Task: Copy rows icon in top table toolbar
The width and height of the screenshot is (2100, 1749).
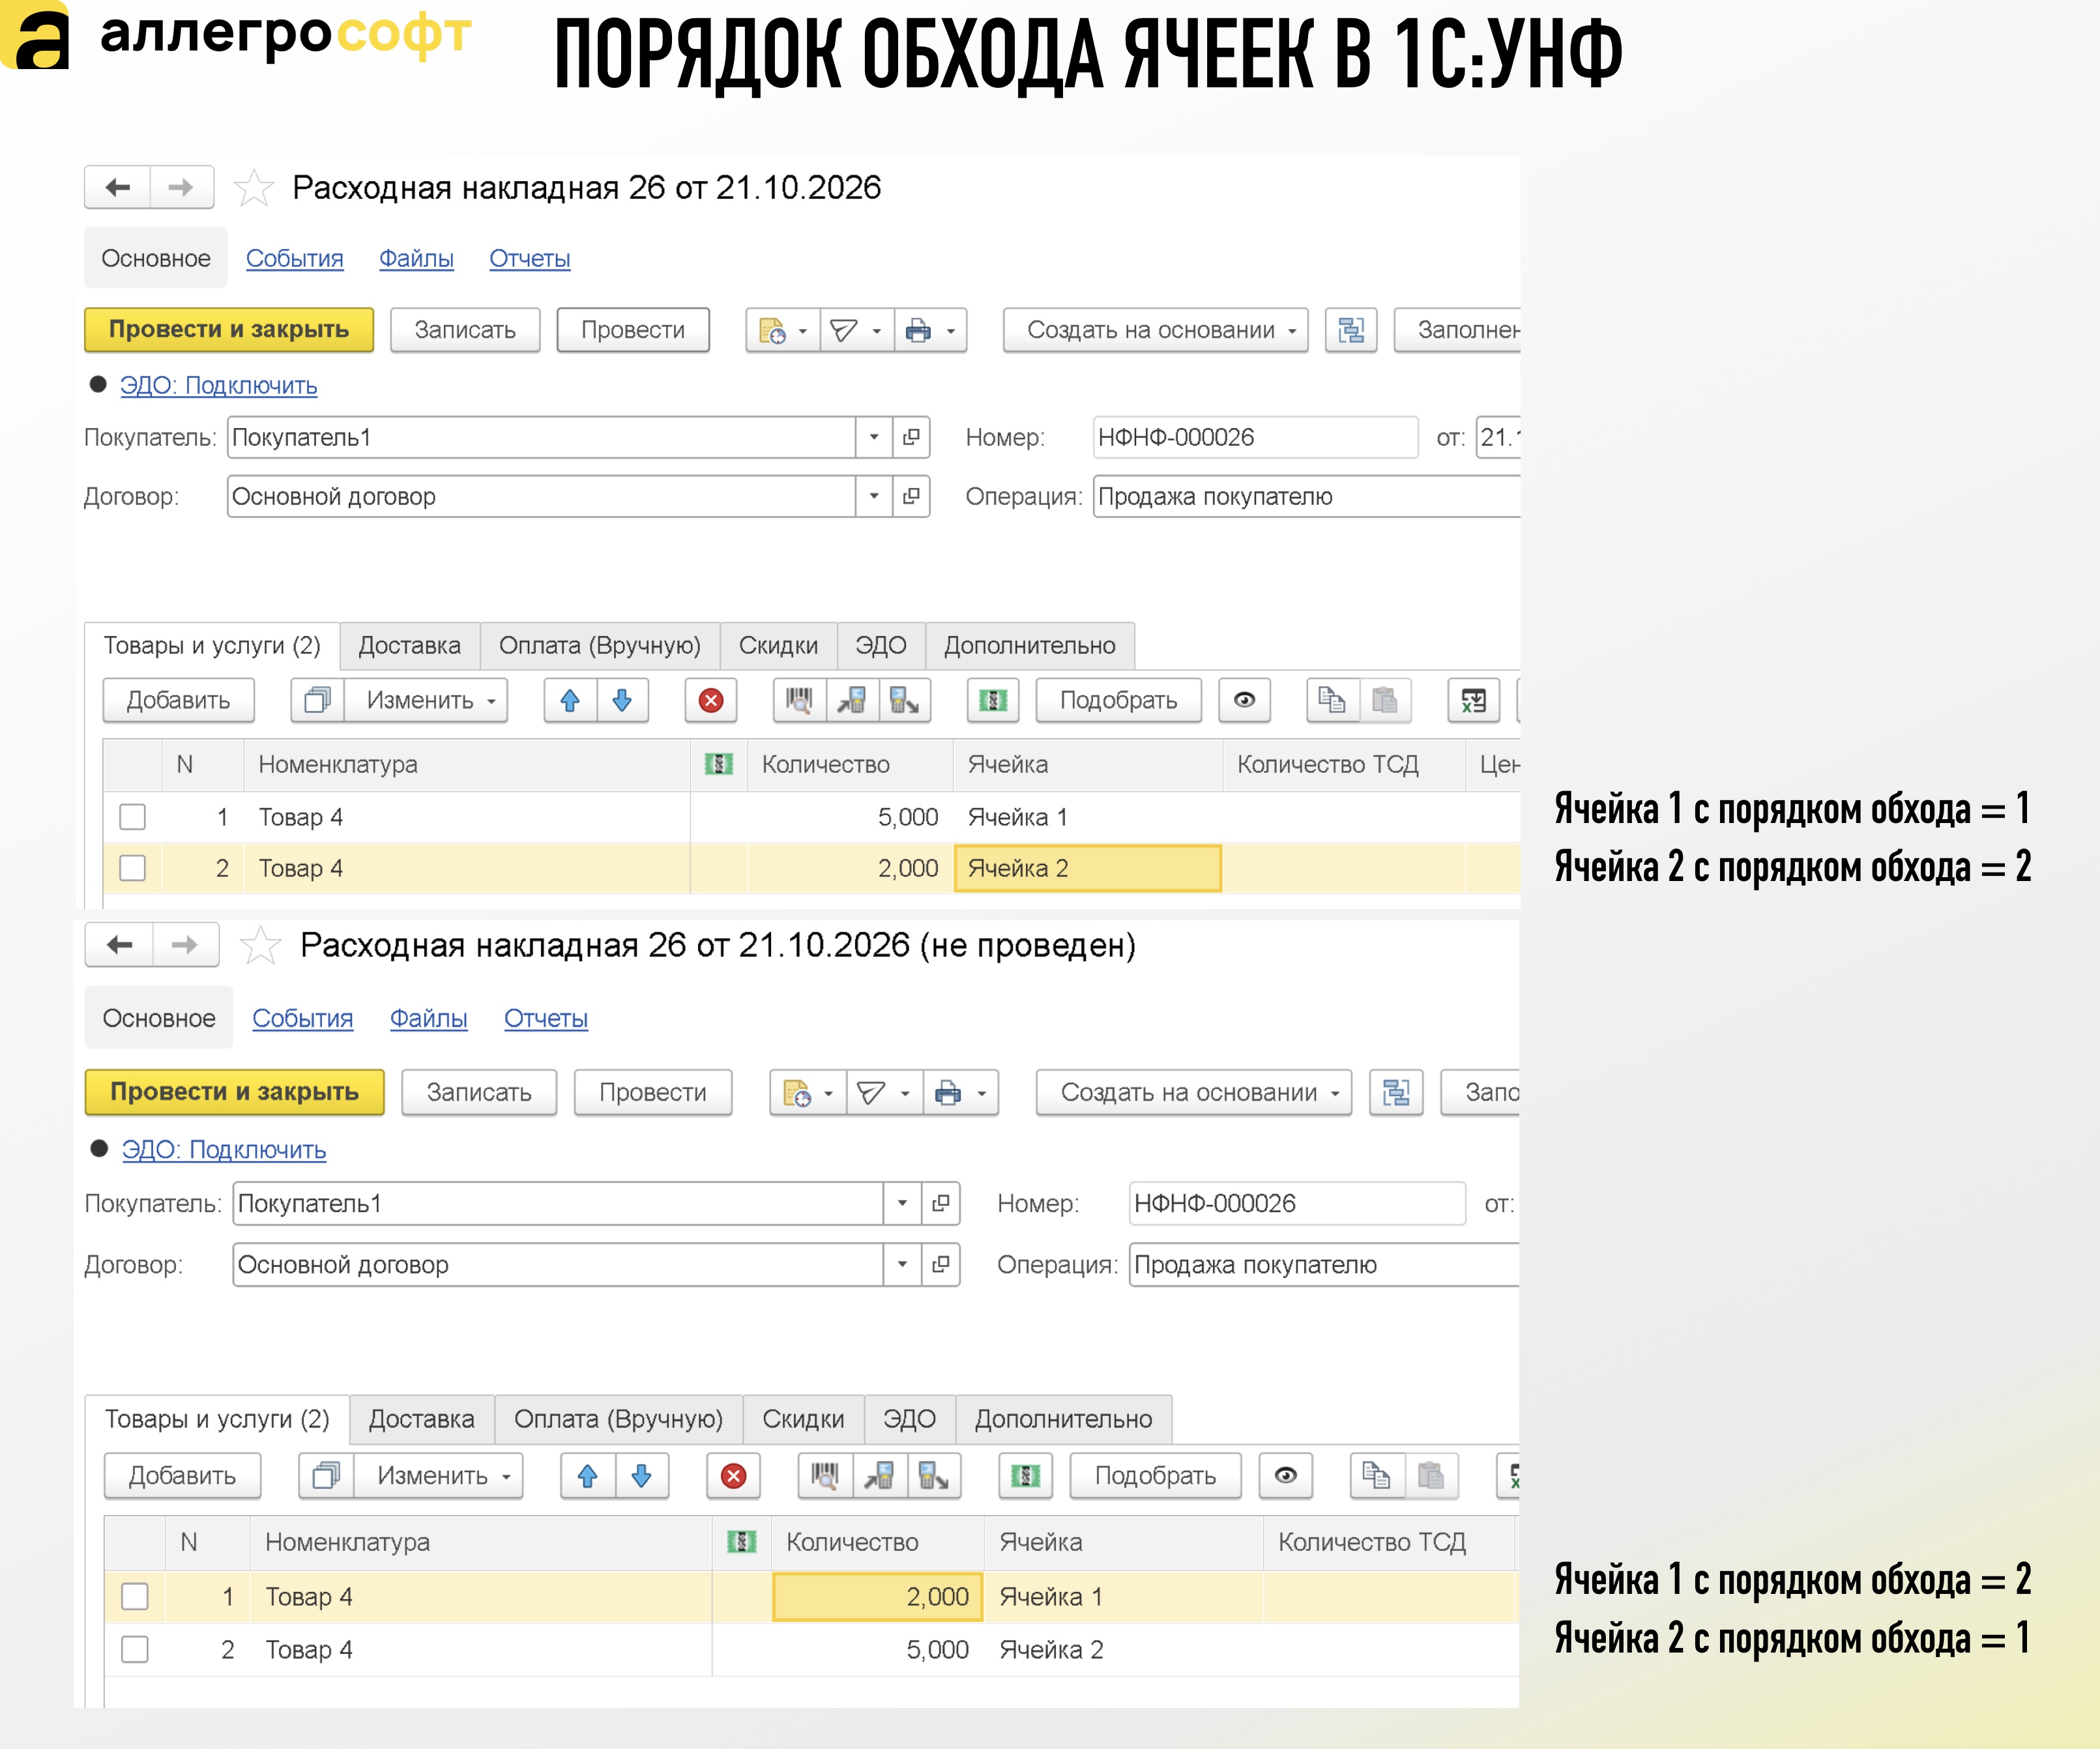Action: [x=1332, y=700]
